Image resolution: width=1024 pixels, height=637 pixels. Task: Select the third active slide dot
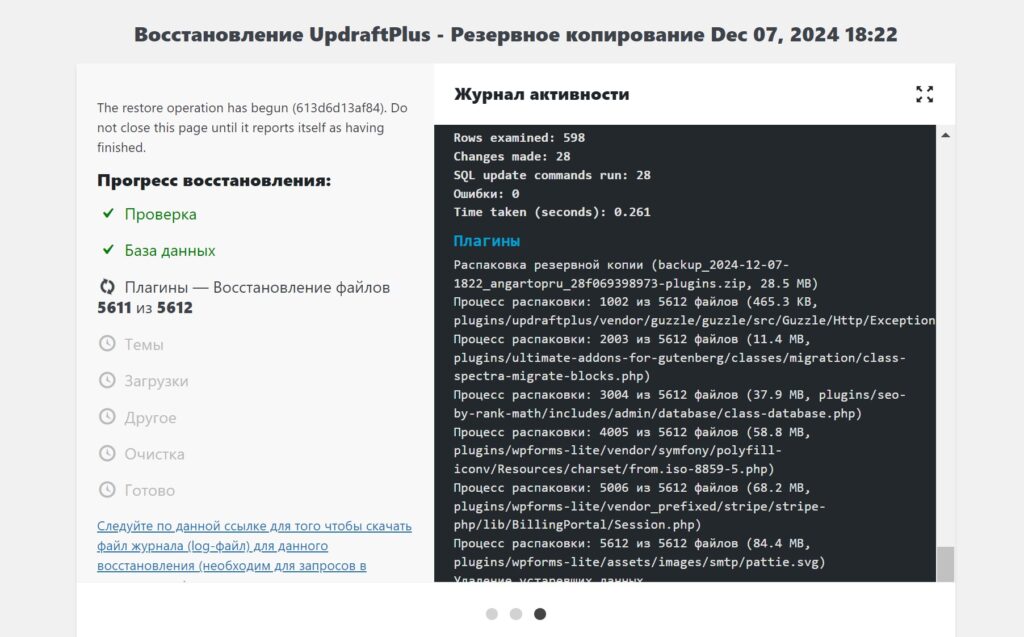click(x=540, y=614)
